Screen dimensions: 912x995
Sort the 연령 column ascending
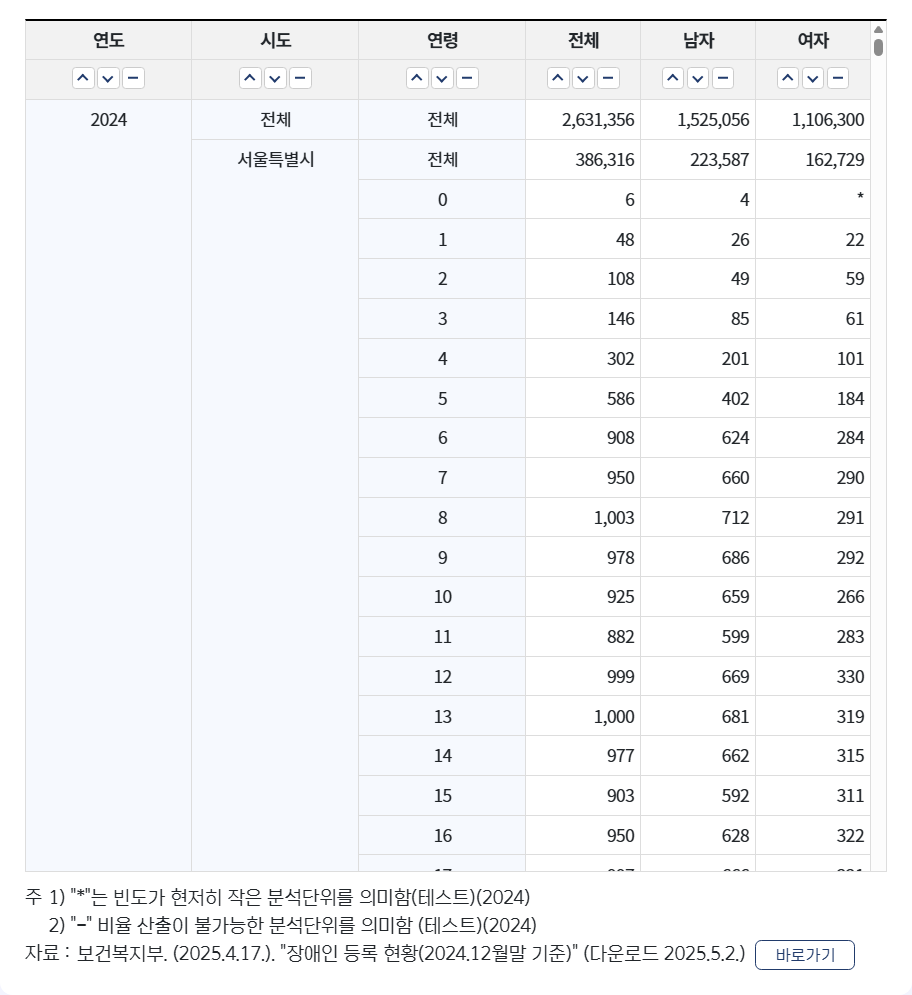416,77
